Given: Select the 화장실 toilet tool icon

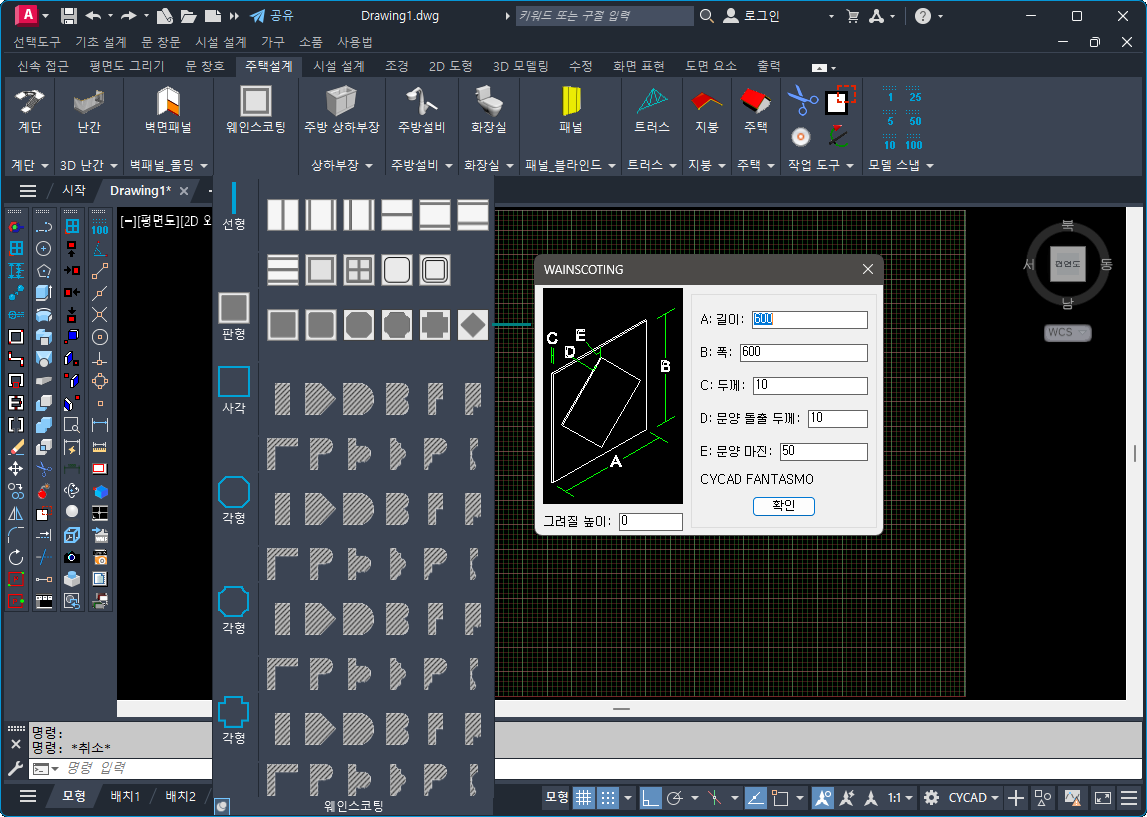Looking at the screenshot, I should coord(488,109).
